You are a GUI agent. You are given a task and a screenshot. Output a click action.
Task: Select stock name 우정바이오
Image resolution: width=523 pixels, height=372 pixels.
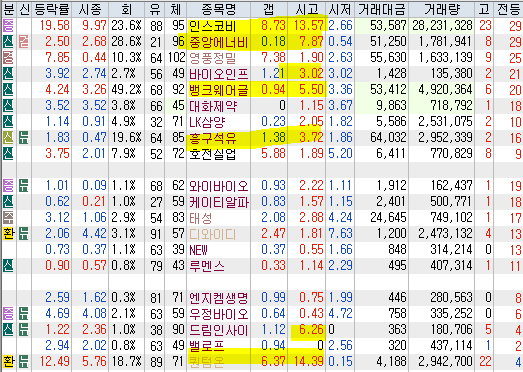(x=218, y=314)
